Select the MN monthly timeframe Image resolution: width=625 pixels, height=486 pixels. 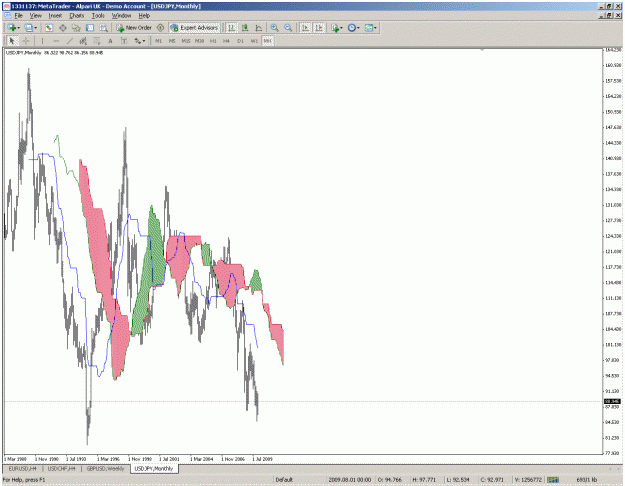[x=268, y=41]
